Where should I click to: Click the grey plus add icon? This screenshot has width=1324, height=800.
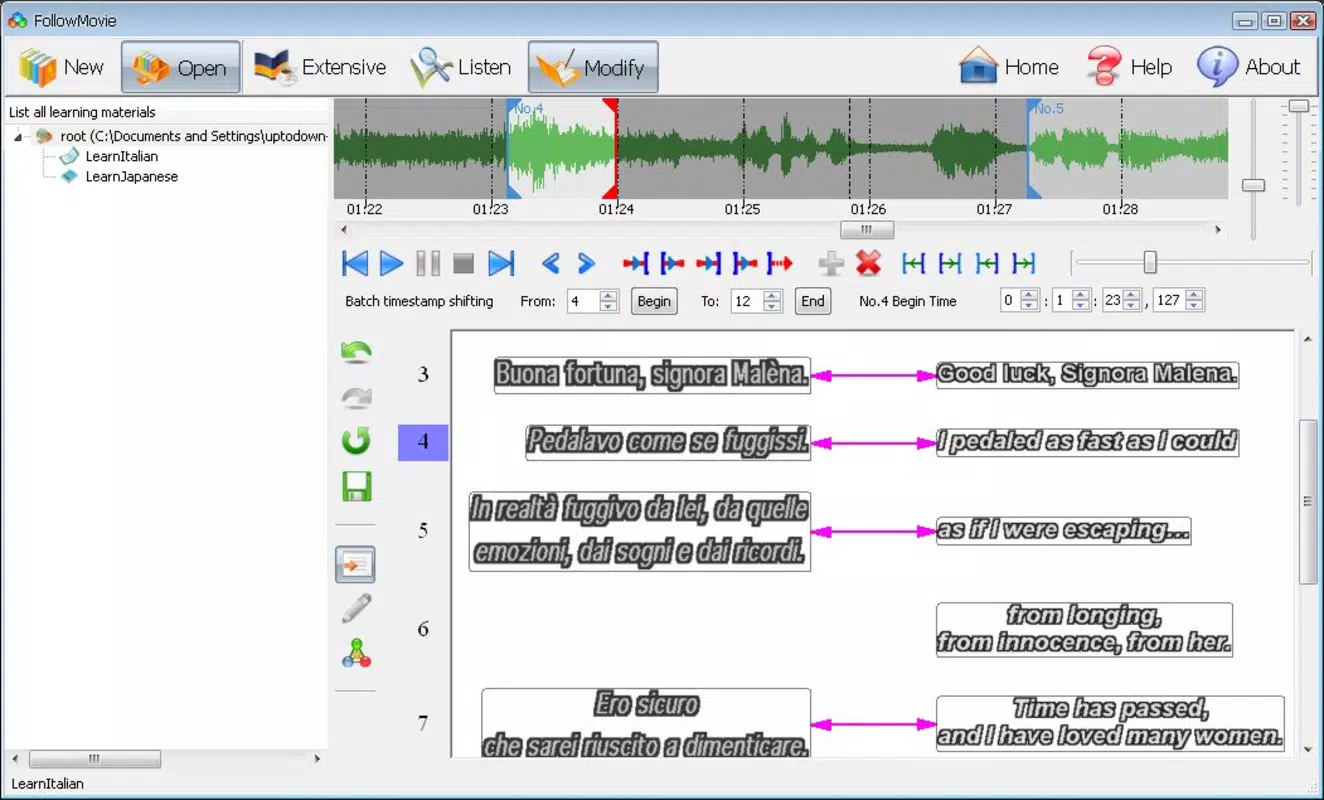coord(831,263)
